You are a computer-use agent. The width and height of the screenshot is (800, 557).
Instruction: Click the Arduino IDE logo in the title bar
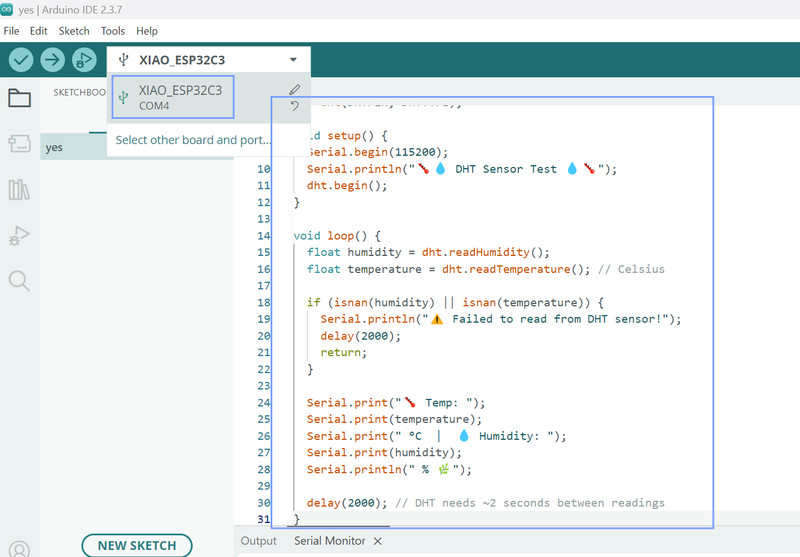pos(7,9)
